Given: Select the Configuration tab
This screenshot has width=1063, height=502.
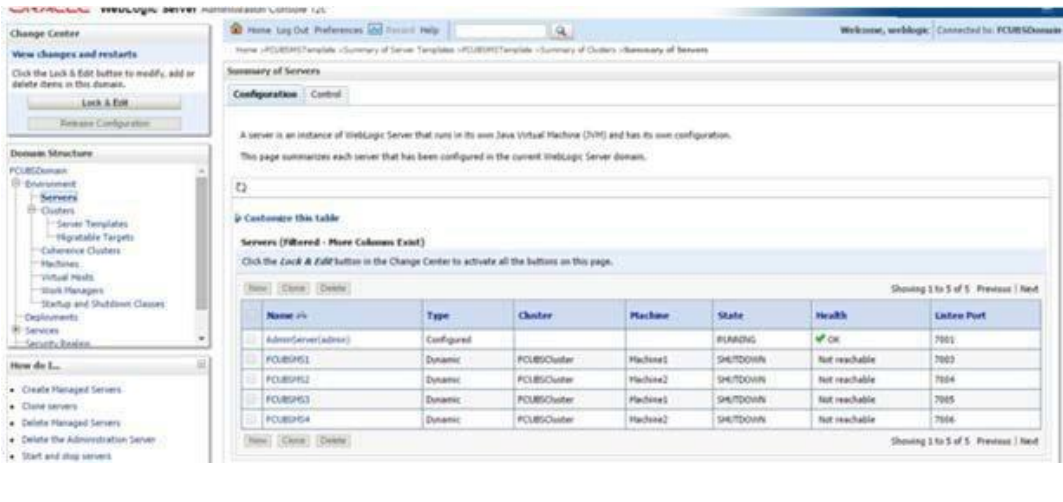Looking at the screenshot, I should (x=265, y=95).
